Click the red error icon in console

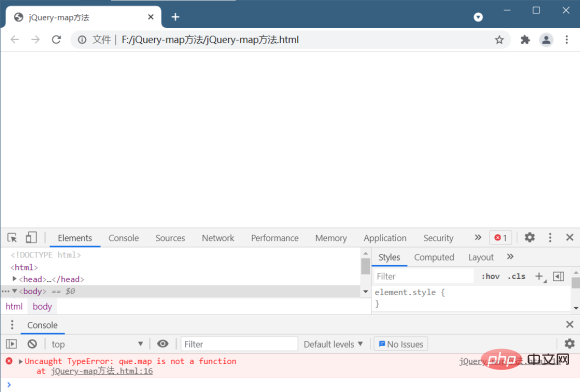(9, 361)
